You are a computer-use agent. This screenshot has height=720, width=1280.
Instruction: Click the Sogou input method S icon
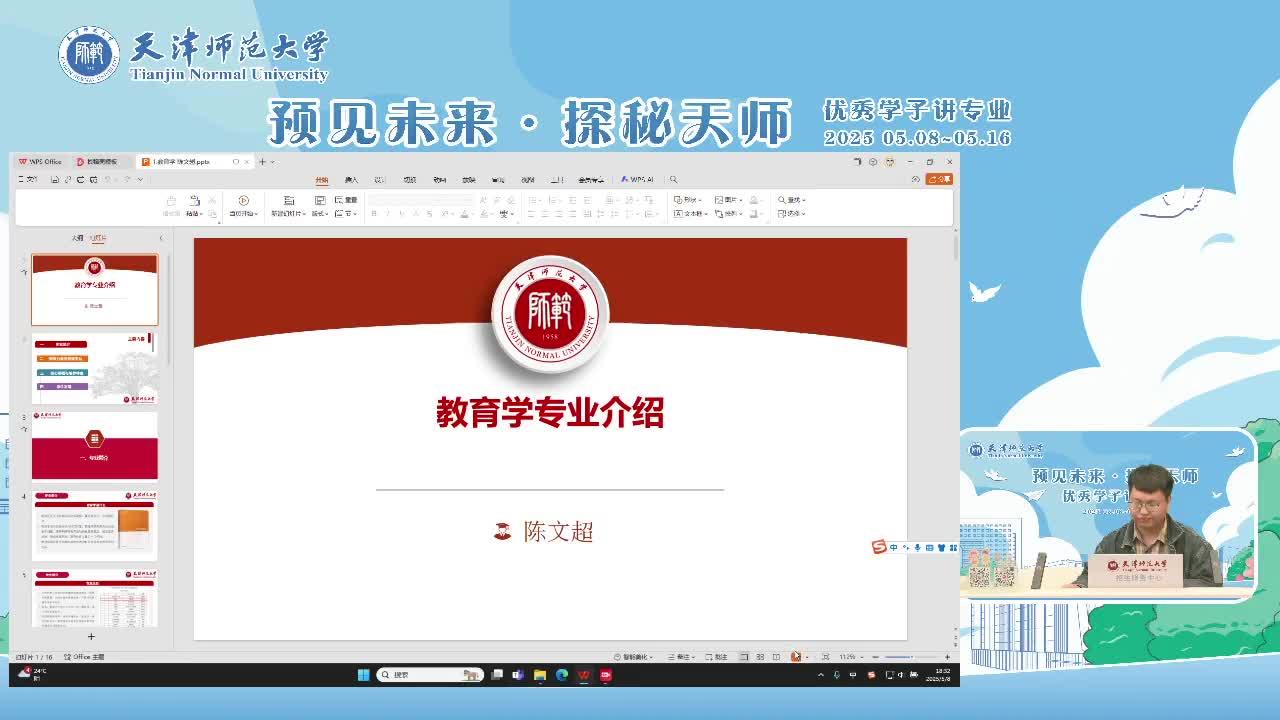[879, 547]
